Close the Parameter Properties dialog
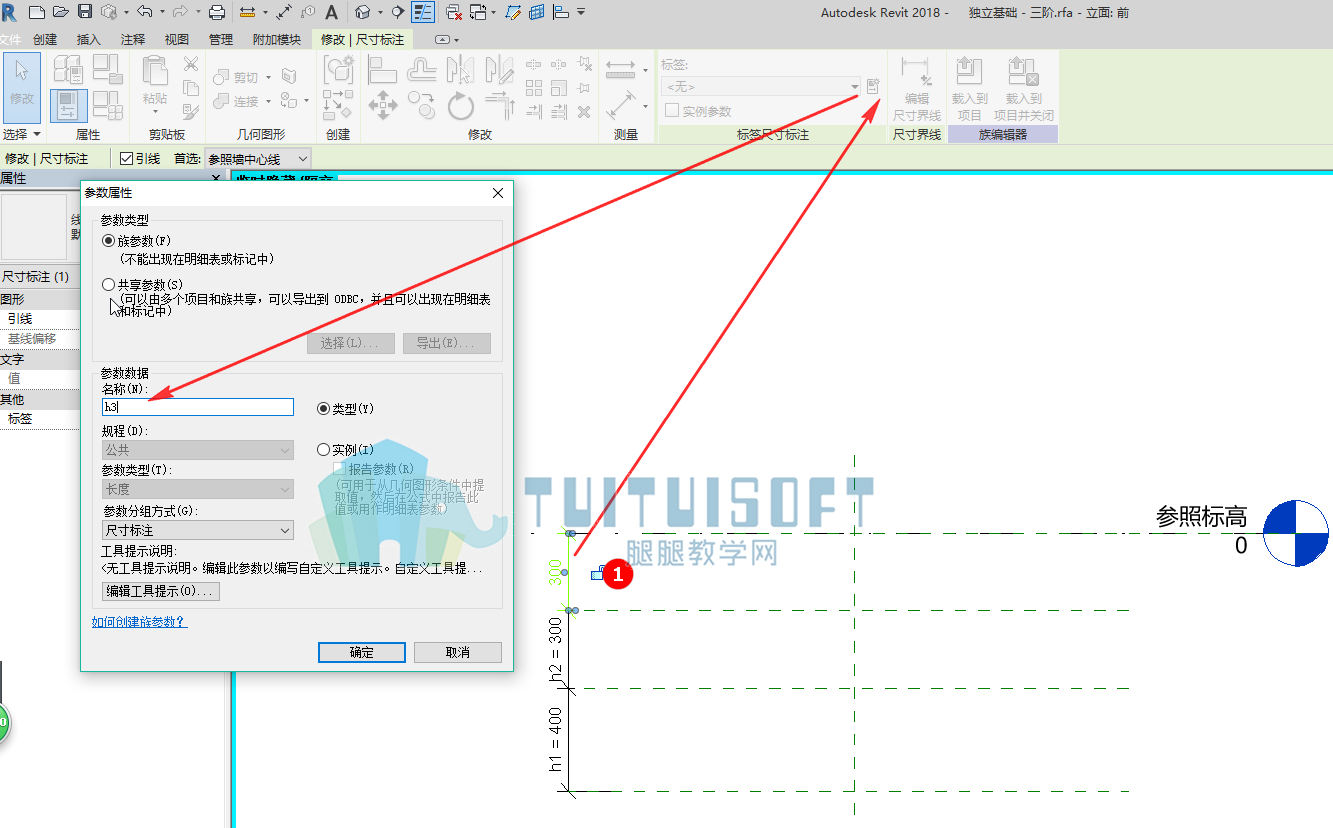Screen dimensions: 1333x828 coord(498,193)
